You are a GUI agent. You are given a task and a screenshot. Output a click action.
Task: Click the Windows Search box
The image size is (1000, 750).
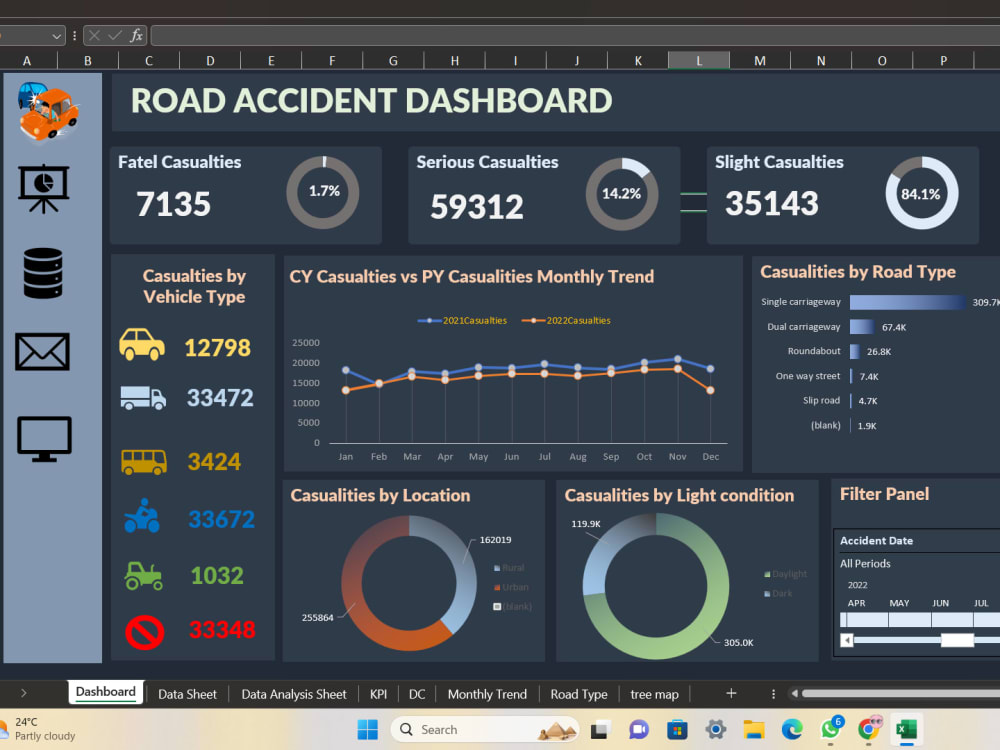click(x=485, y=729)
